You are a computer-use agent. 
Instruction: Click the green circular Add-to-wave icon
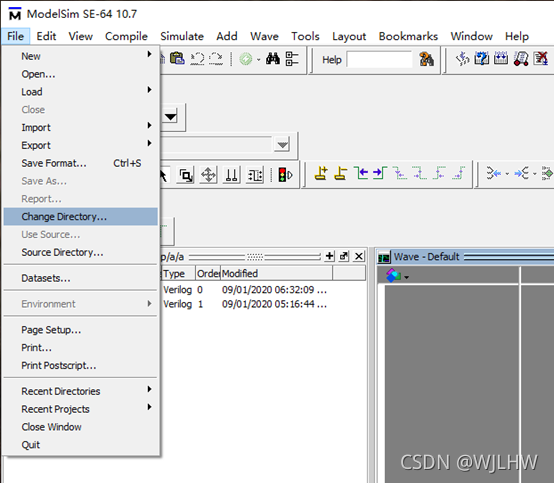click(246, 59)
